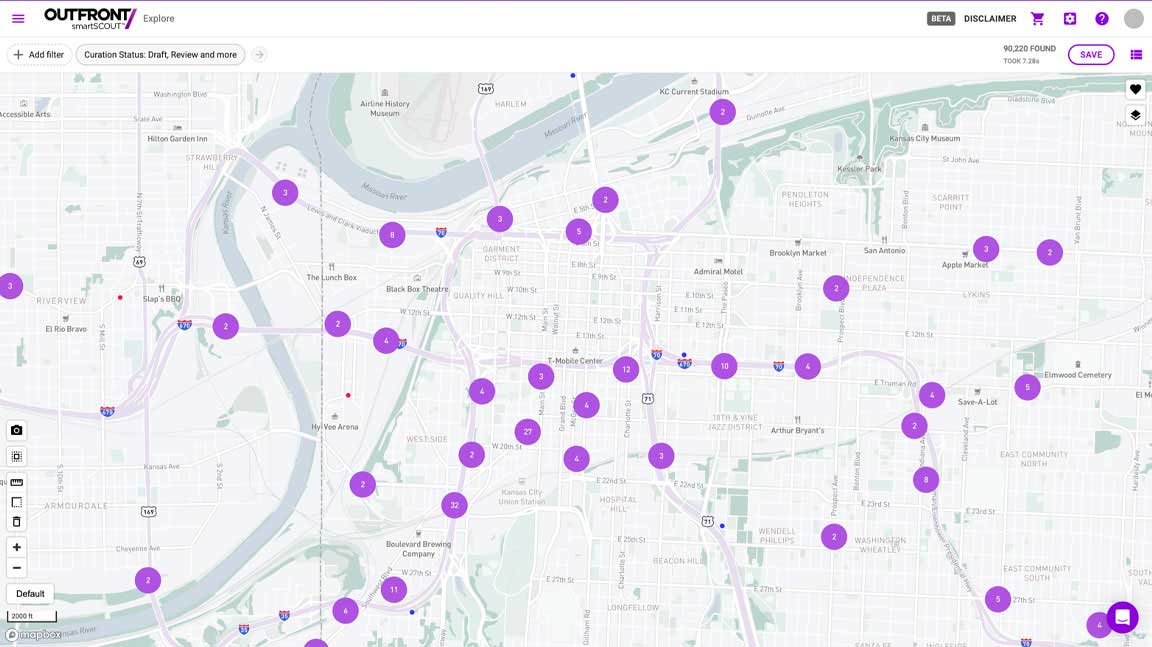Switch to list view beside the SAVE button

[1136, 54]
